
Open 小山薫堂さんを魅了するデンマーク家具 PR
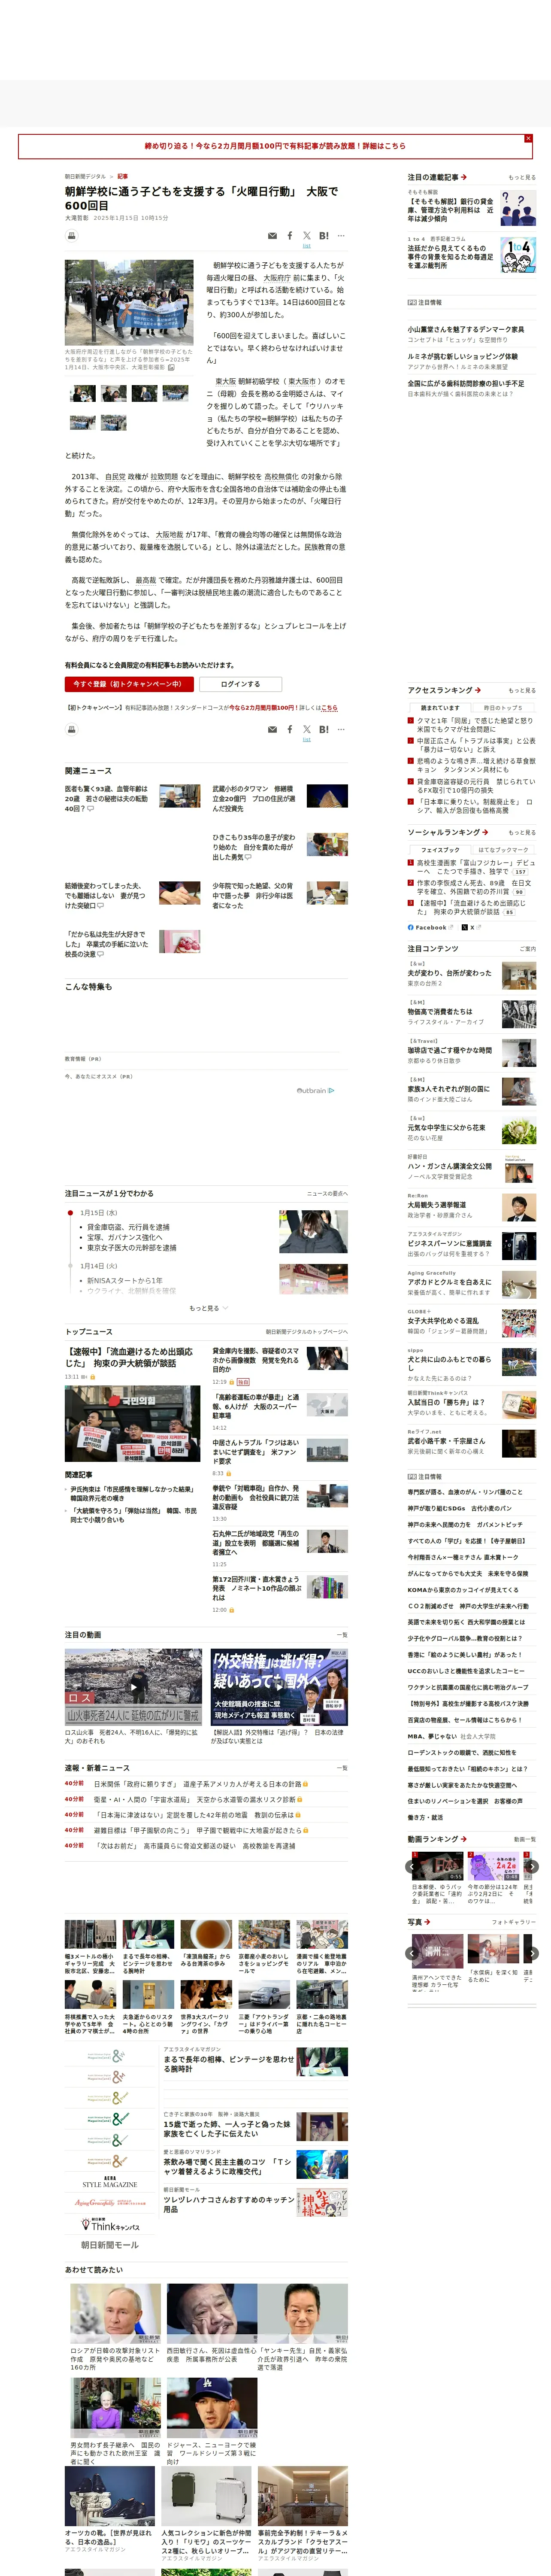tap(465, 329)
